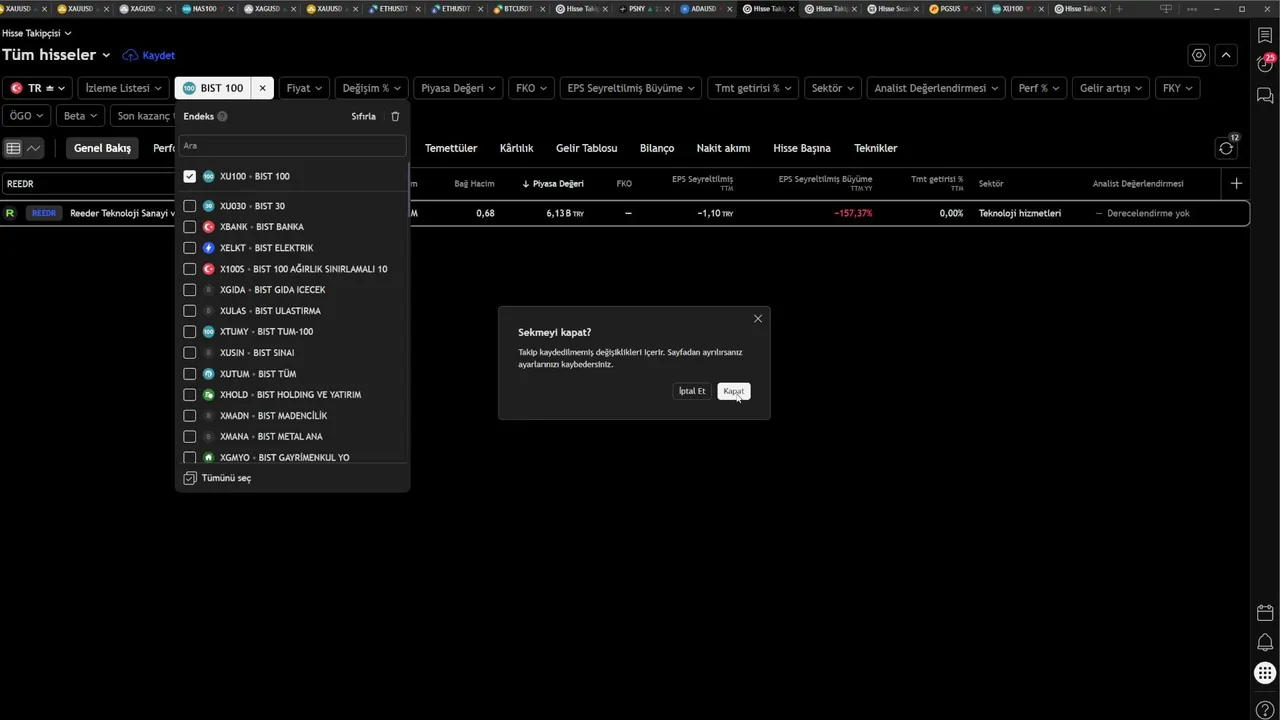
Task: Open the Değişim % filter dropdown
Action: click(372, 88)
